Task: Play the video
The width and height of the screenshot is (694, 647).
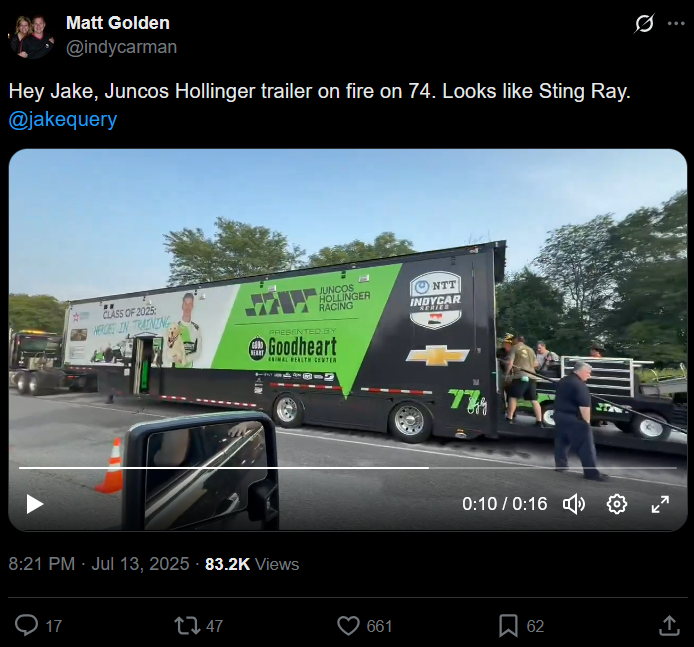Action: [x=35, y=504]
